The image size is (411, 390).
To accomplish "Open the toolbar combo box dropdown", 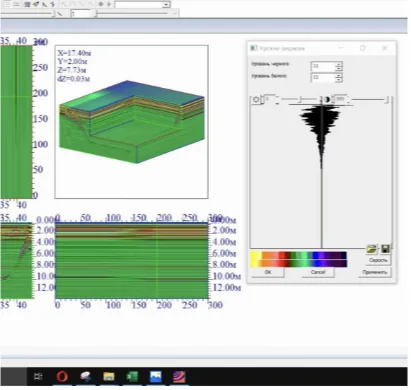I will (166, 4).
